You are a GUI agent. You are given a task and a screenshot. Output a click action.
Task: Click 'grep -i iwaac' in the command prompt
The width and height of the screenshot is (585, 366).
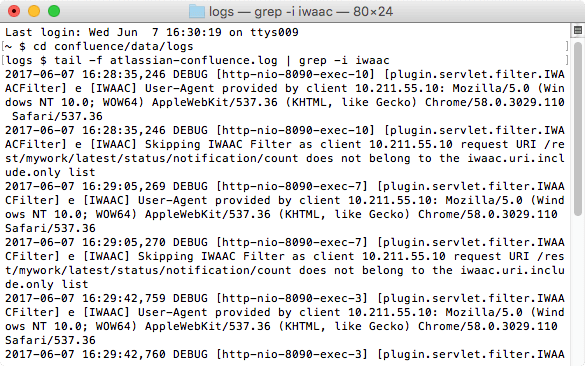[x=344, y=60]
